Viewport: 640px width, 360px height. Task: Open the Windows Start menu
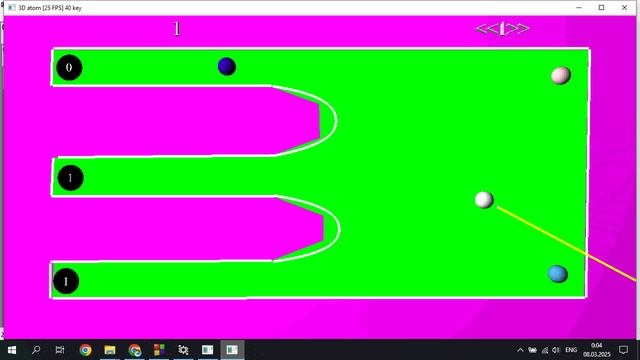(12, 350)
